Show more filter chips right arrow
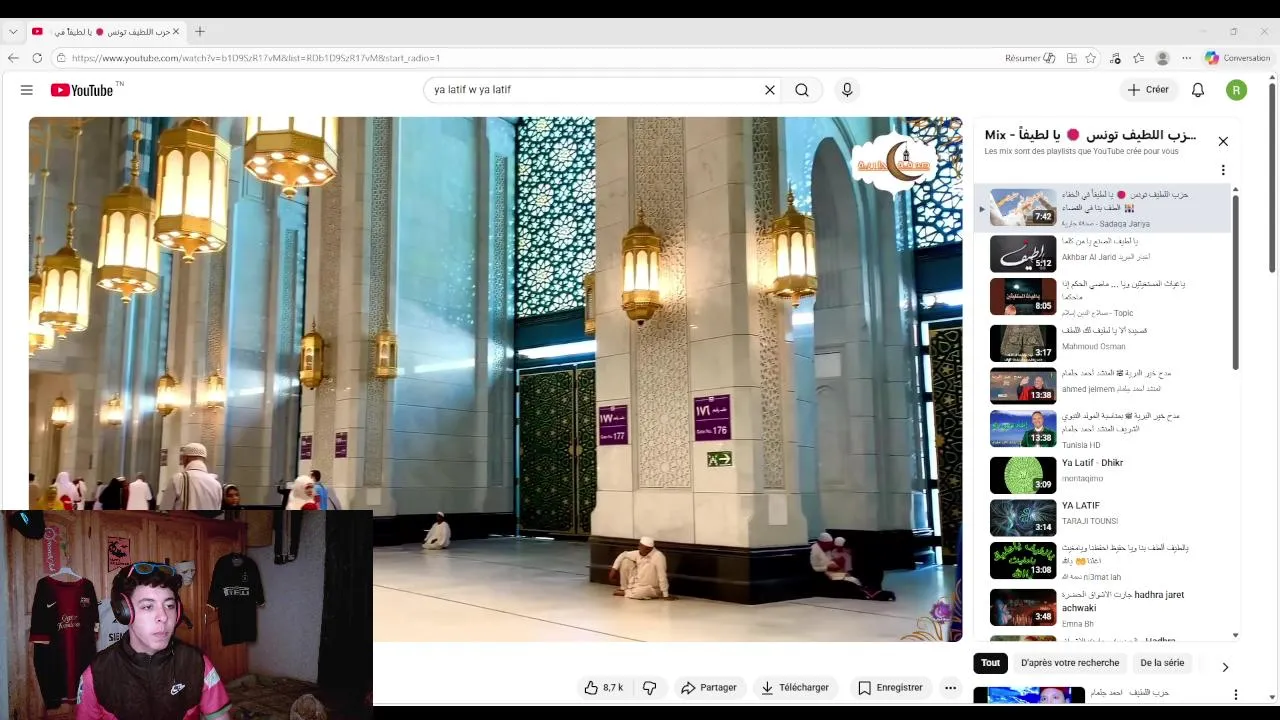Screen dimensions: 1280x720 pyautogui.click(x=1225, y=667)
